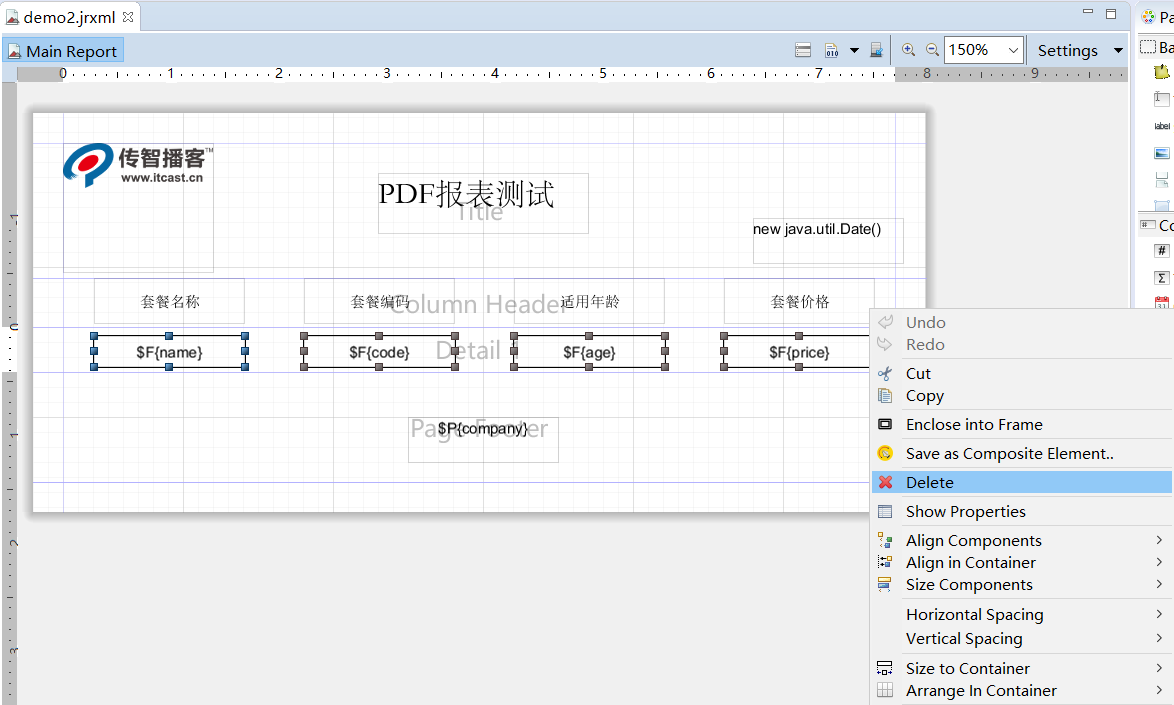
Task: Expand the Align in Container submenu
Action: click(1021, 563)
